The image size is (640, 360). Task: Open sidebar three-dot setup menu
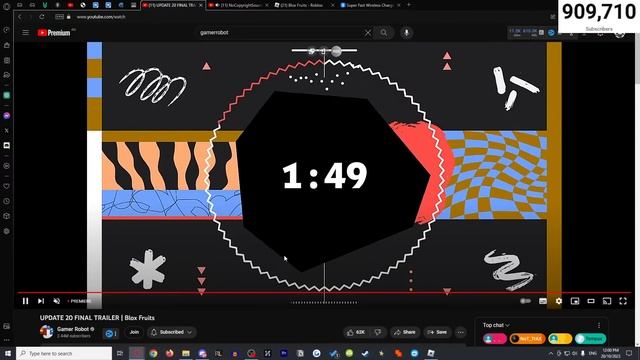pos(7,340)
